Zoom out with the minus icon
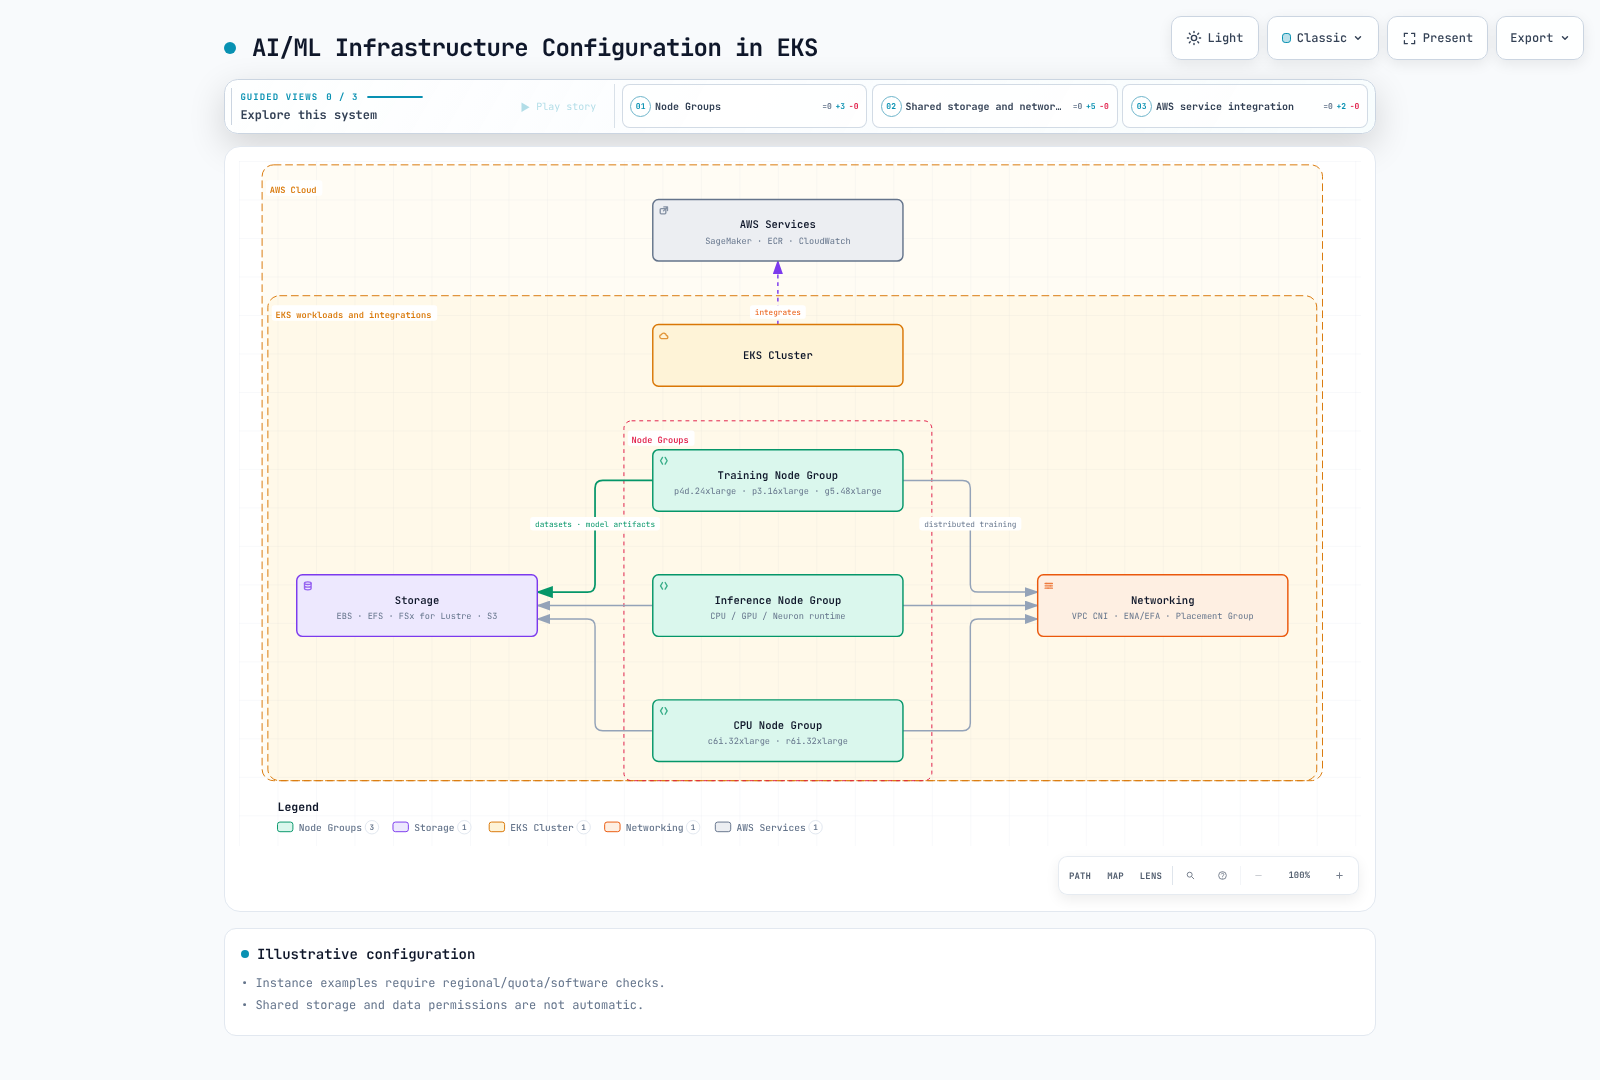The image size is (1600, 1080). pos(1258,876)
